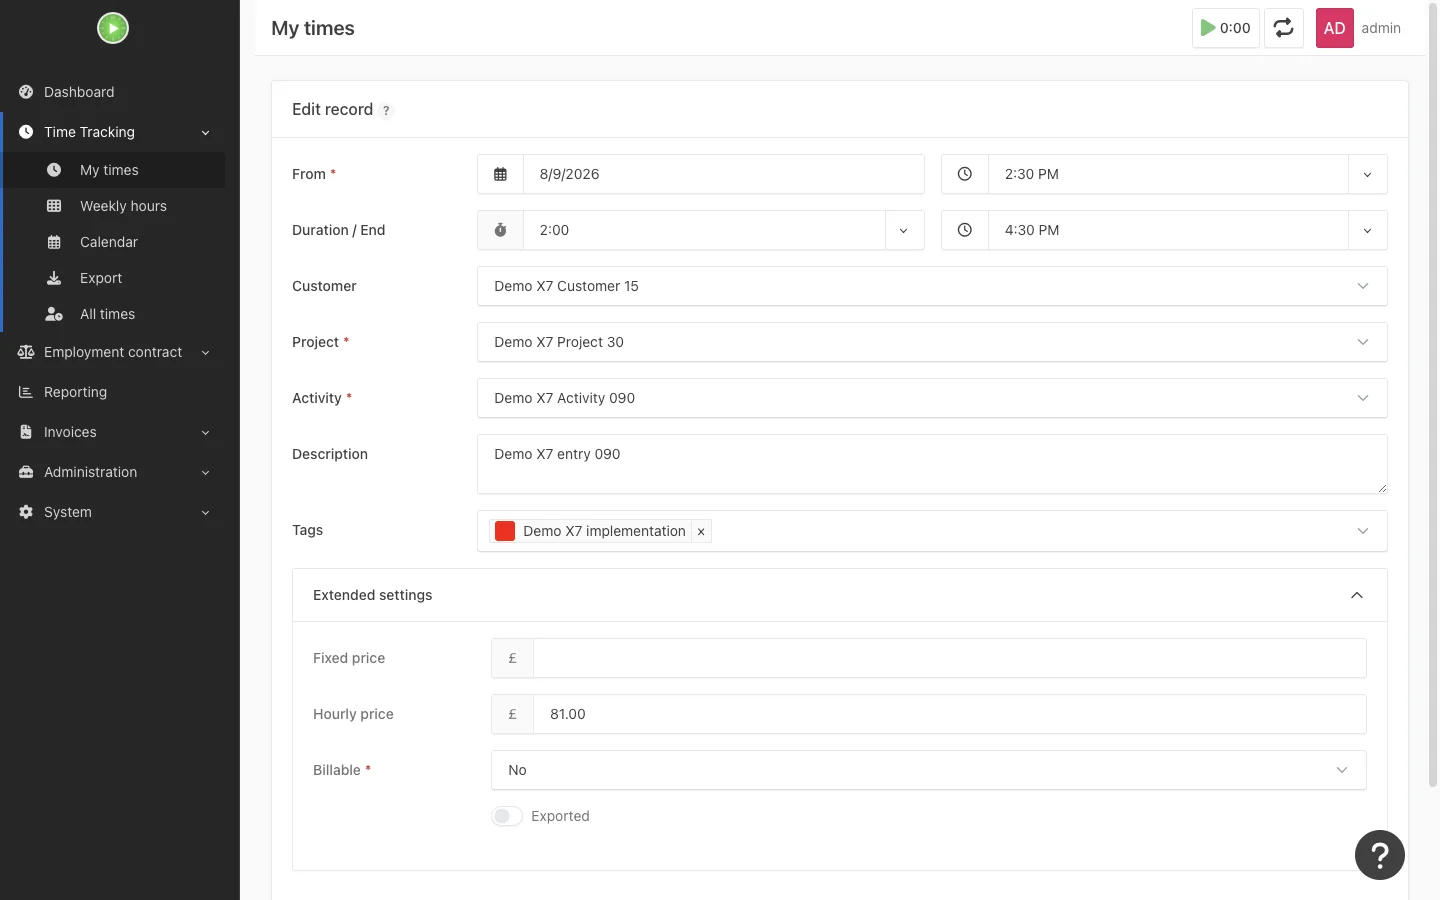The height and width of the screenshot is (900, 1440).
Task: Click the My times clock icon
Action: (x=54, y=170)
